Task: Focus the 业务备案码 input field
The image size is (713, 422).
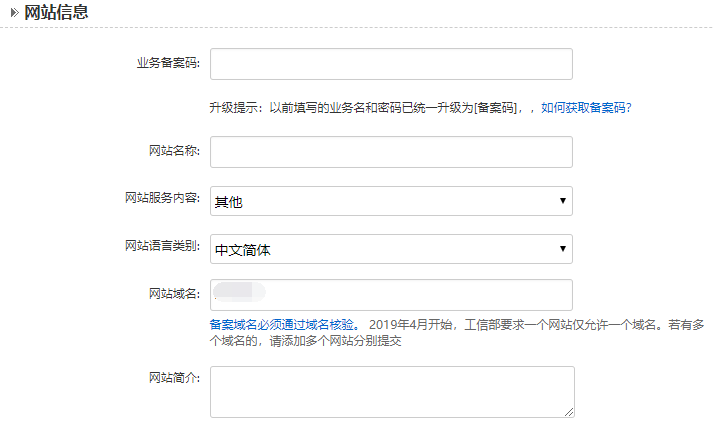Action: [390, 64]
